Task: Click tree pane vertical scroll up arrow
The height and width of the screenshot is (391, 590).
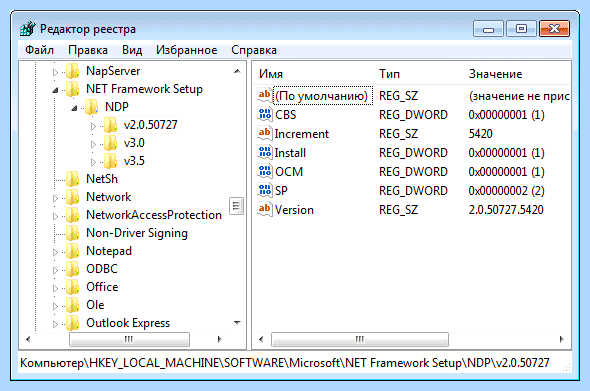Action: point(237,71)
